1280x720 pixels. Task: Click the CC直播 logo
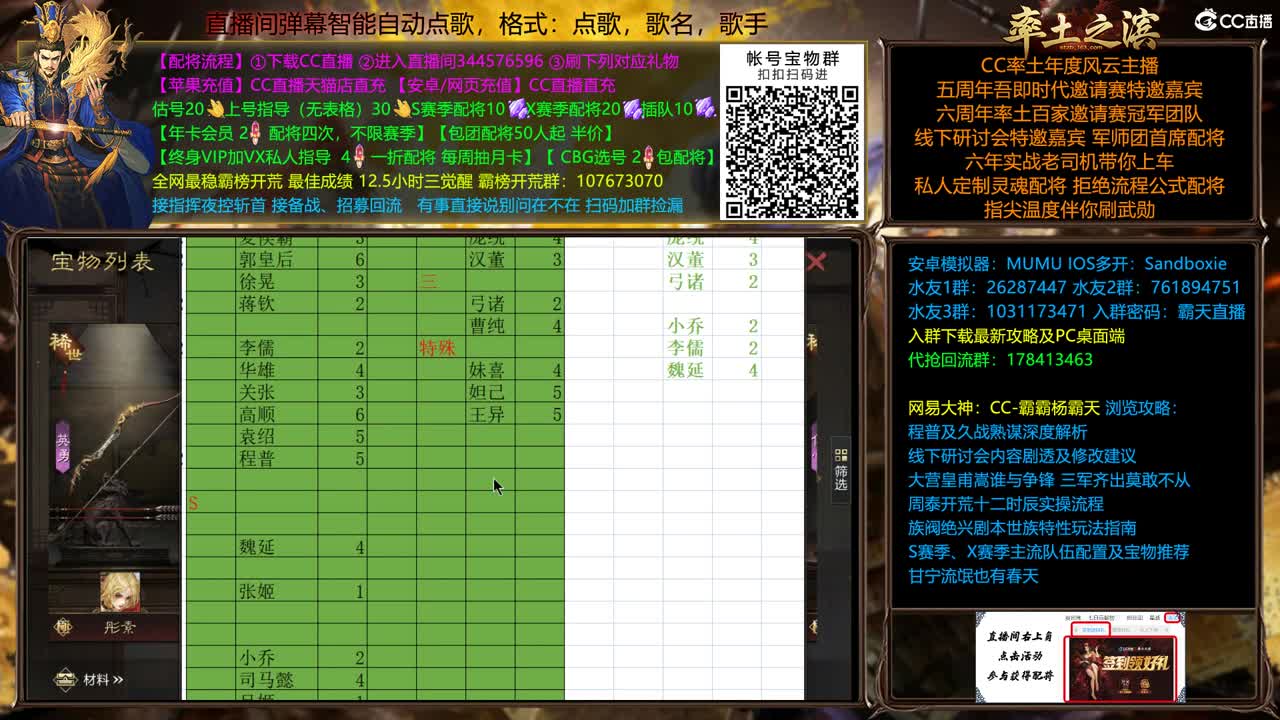point(1234,20)
